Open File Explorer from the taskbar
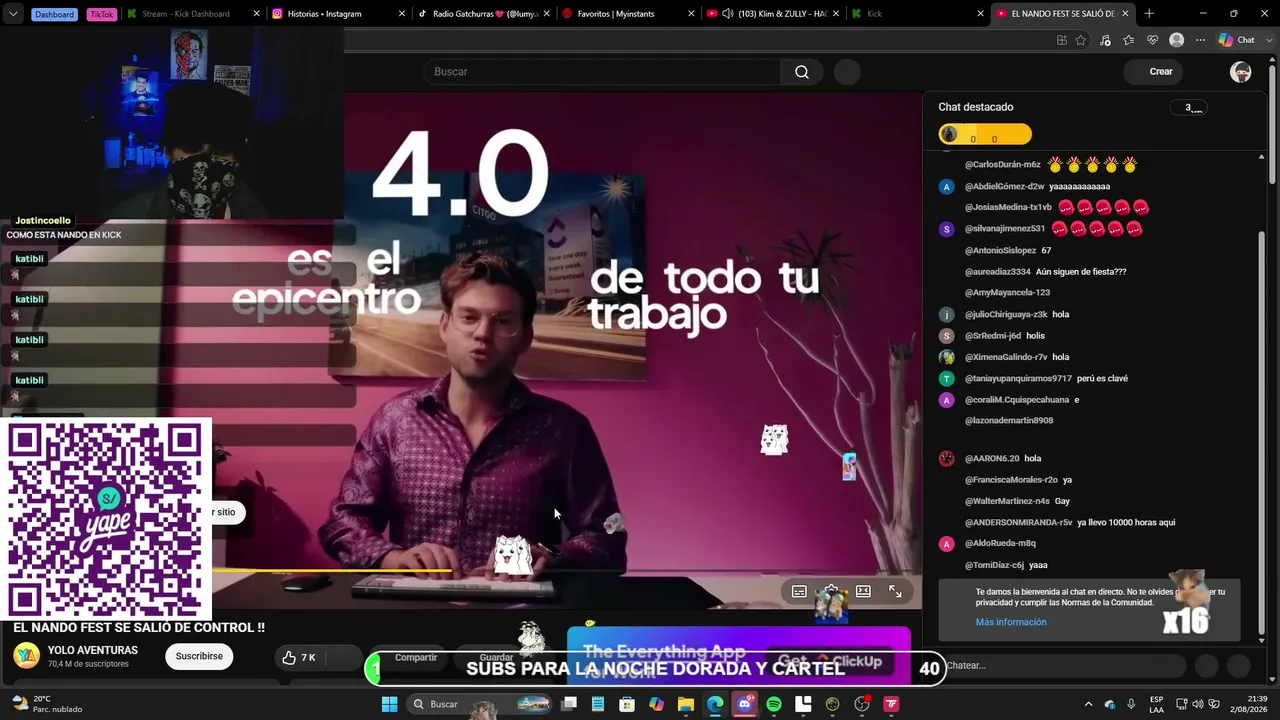Viewport: 1280px width, 720px height. coord(686,704)
